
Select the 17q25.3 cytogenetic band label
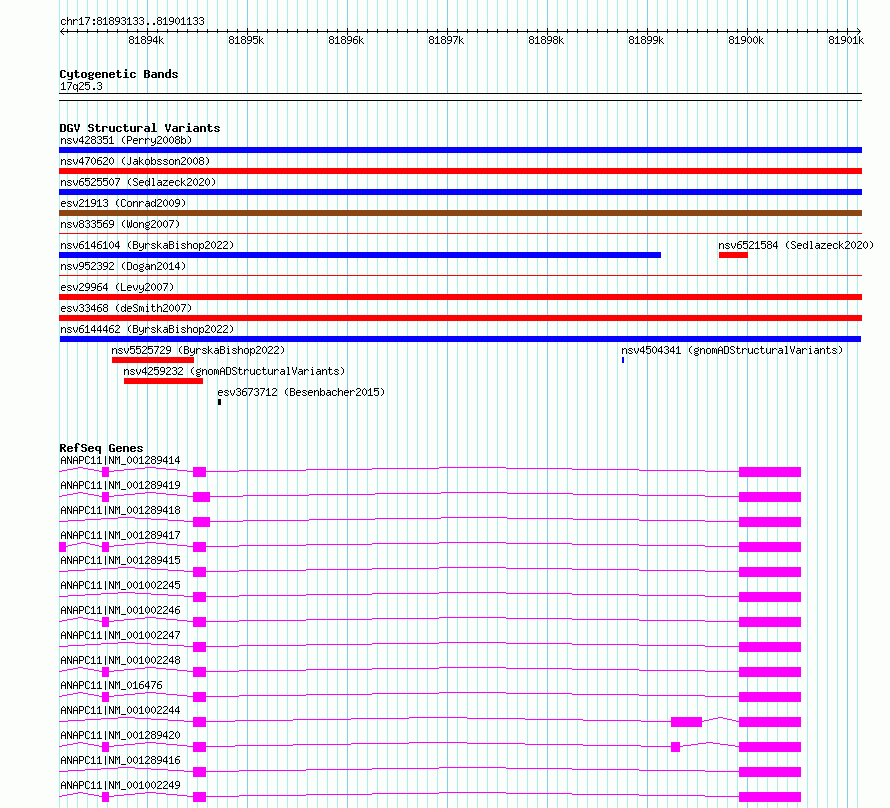pos(81,86)
